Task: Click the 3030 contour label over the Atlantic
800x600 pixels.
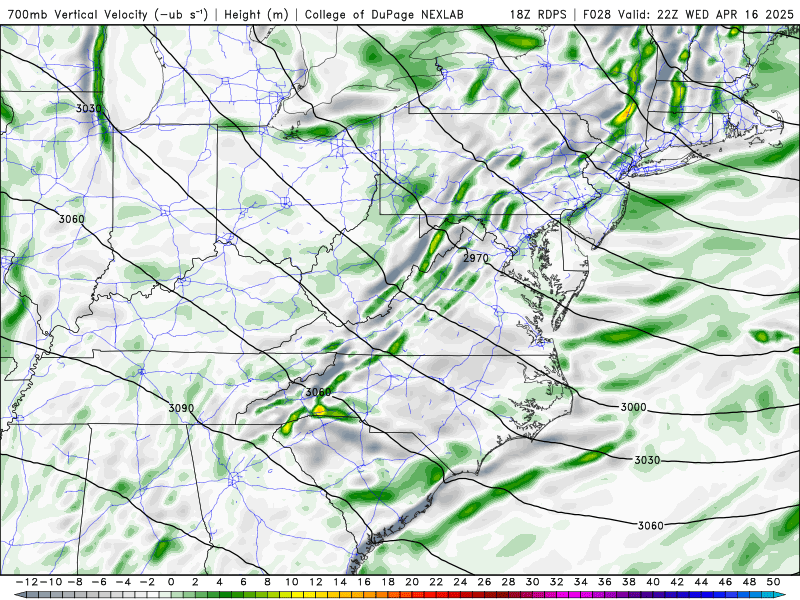Action: pos(647,460)
